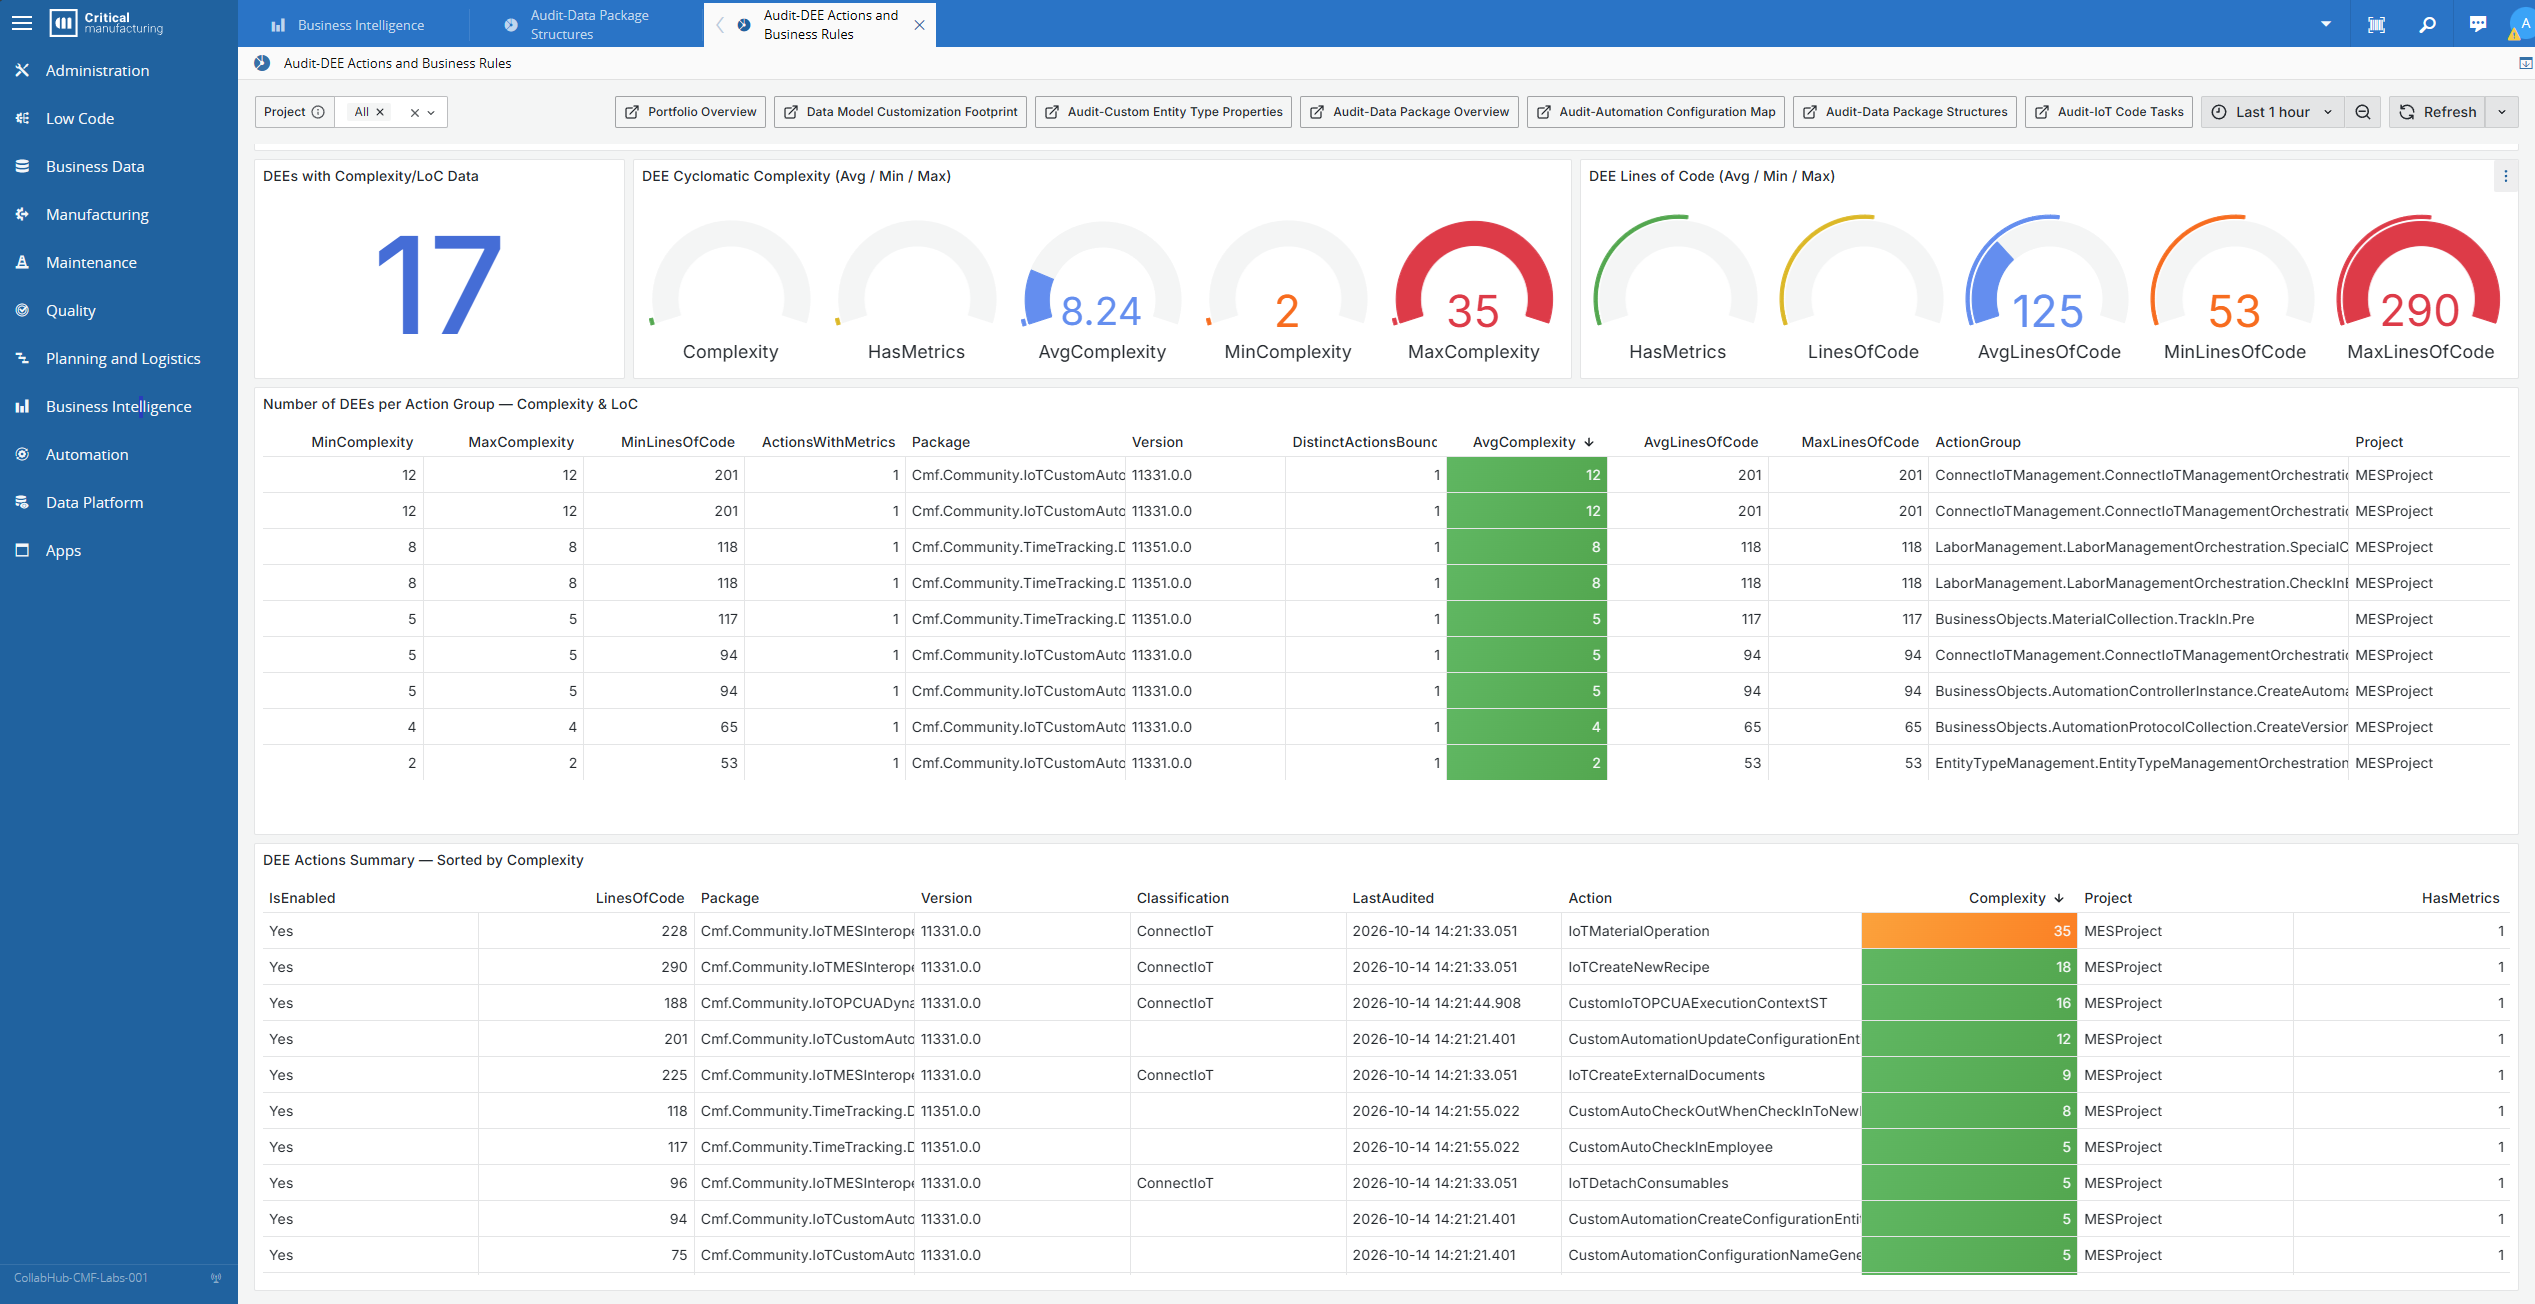The height and width of the screenshot is (1304, 2535).
Task: Close the Audit-DEE Actions and Business Rules tab
Action: 919,25
